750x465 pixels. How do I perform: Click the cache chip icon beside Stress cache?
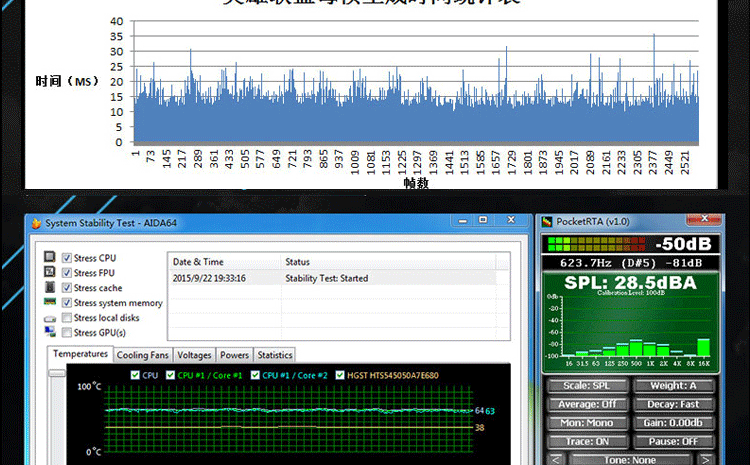(x=50, y=287)
